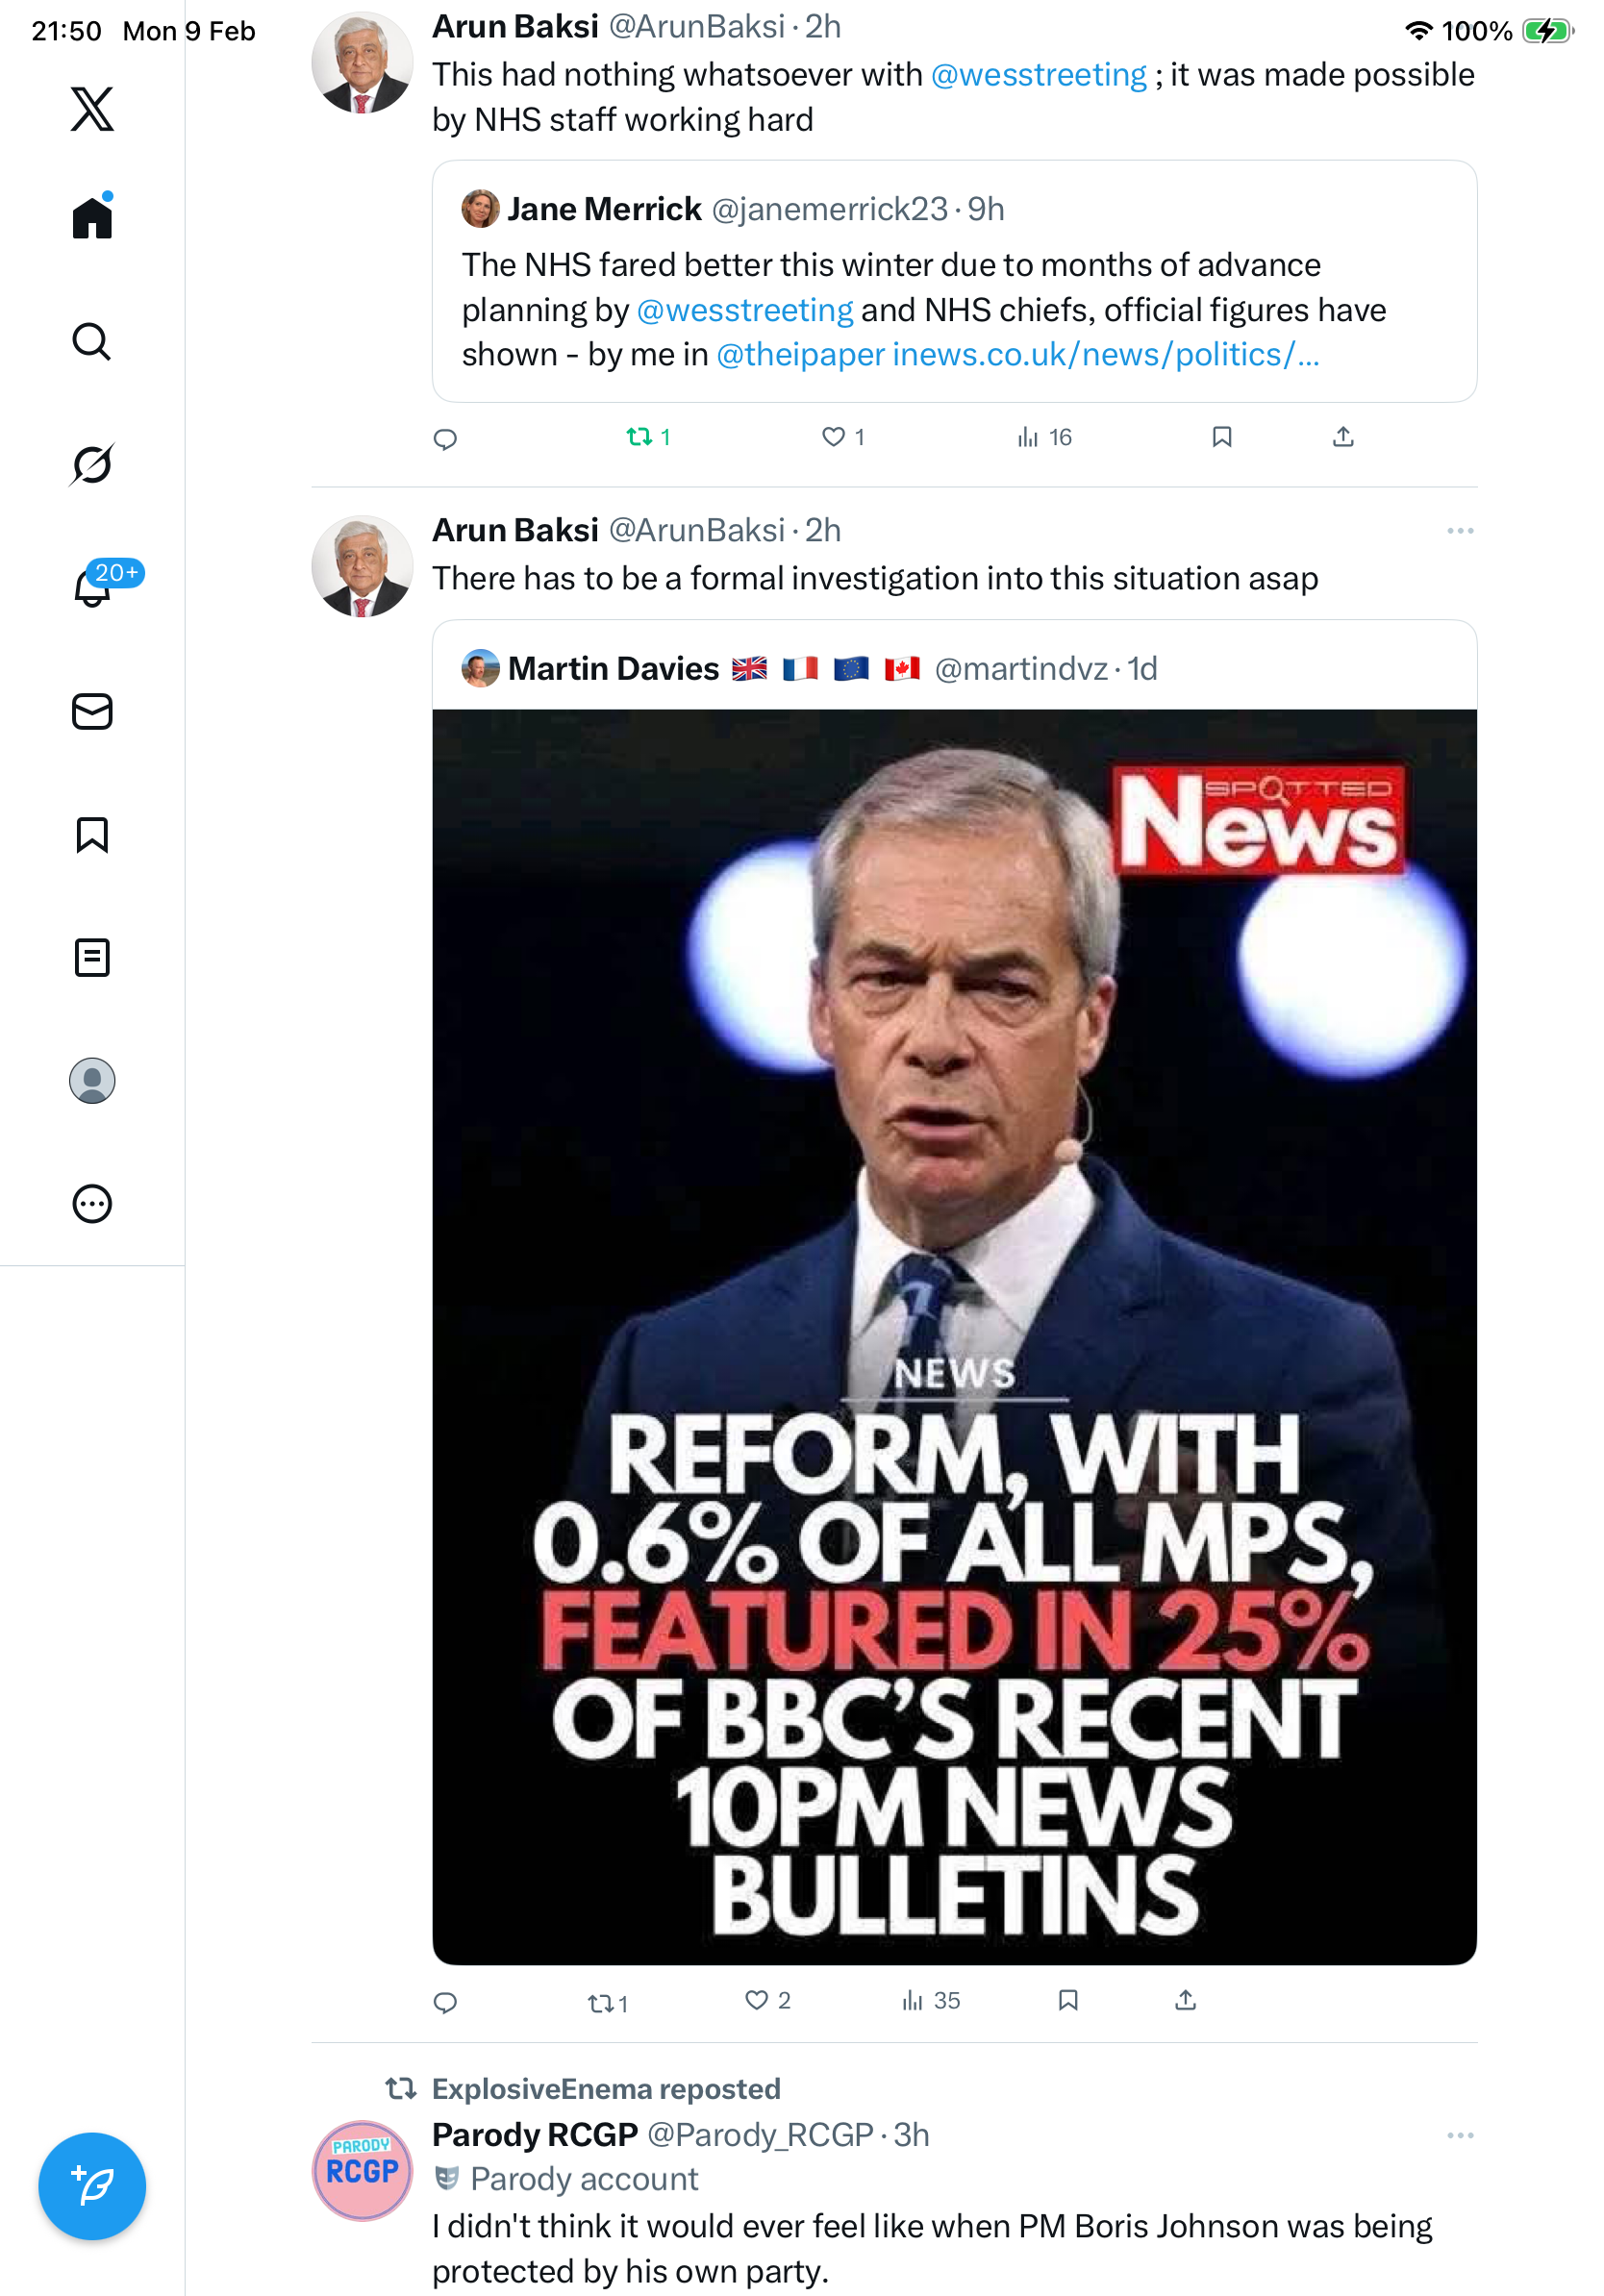Image resolution: width=1604 pixels, height=2296 pixels.
Task: Bookmark the NHS staff tweet
Action: 1221,437
